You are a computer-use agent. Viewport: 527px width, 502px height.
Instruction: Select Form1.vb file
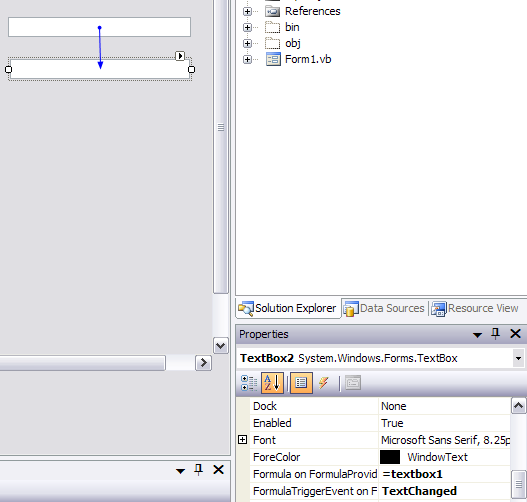click(308, 59)
